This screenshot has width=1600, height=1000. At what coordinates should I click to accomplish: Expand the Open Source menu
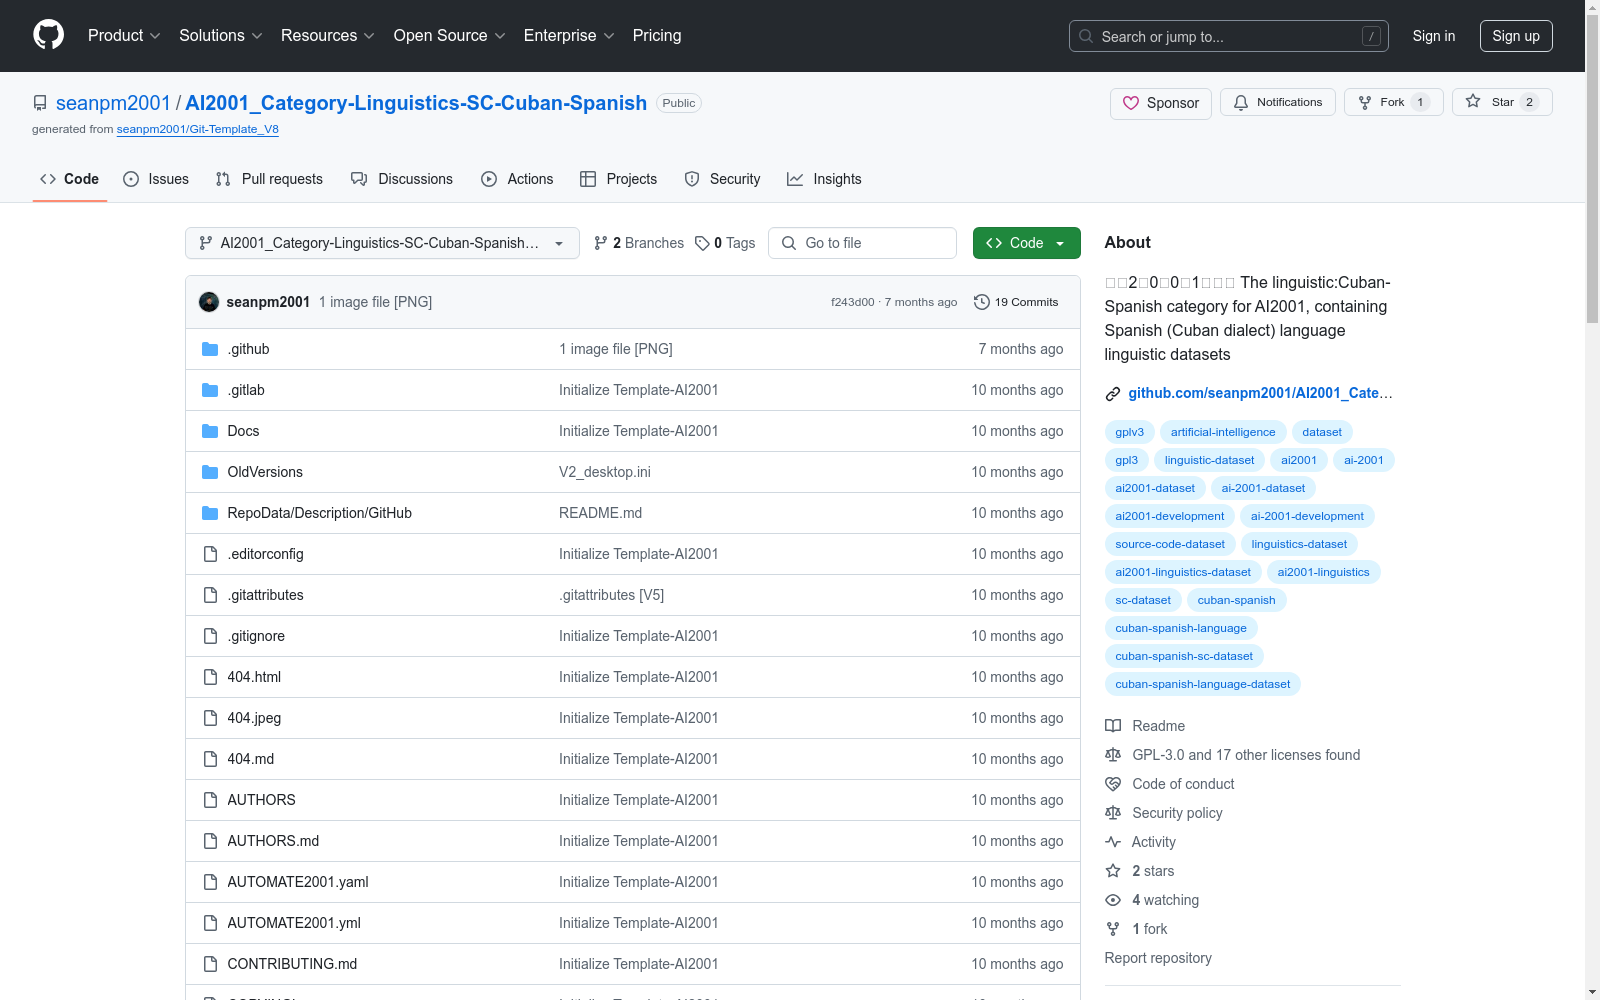pos(450,35)
